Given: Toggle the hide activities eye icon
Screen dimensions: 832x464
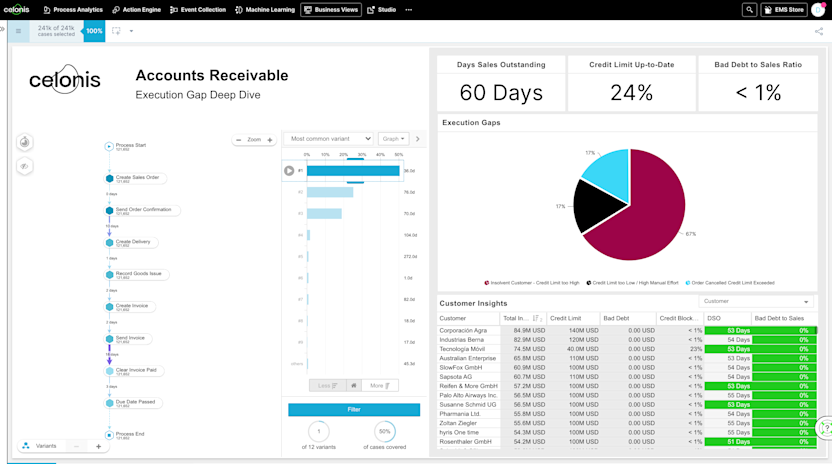Looking at the screenshot, I should 24,166.
